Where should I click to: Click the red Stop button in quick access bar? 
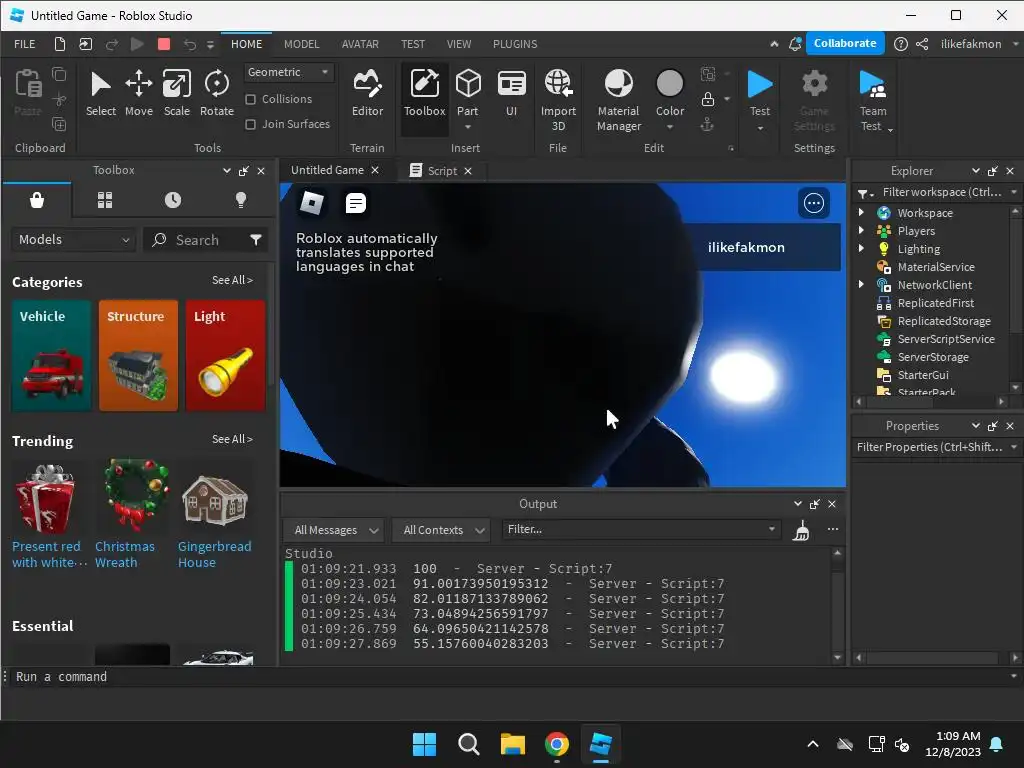click(164, 44)
